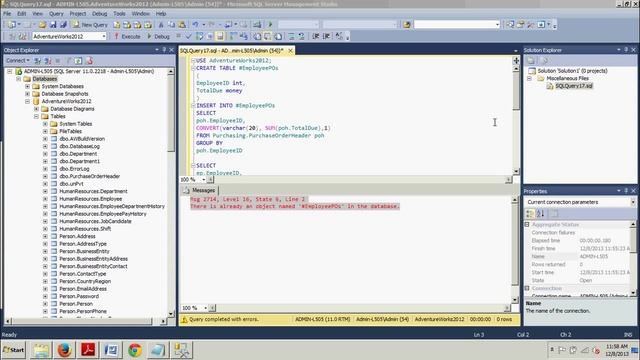This screenshot has width=640, height=360.
Task: Open the View menu
Action: (38, 13)
